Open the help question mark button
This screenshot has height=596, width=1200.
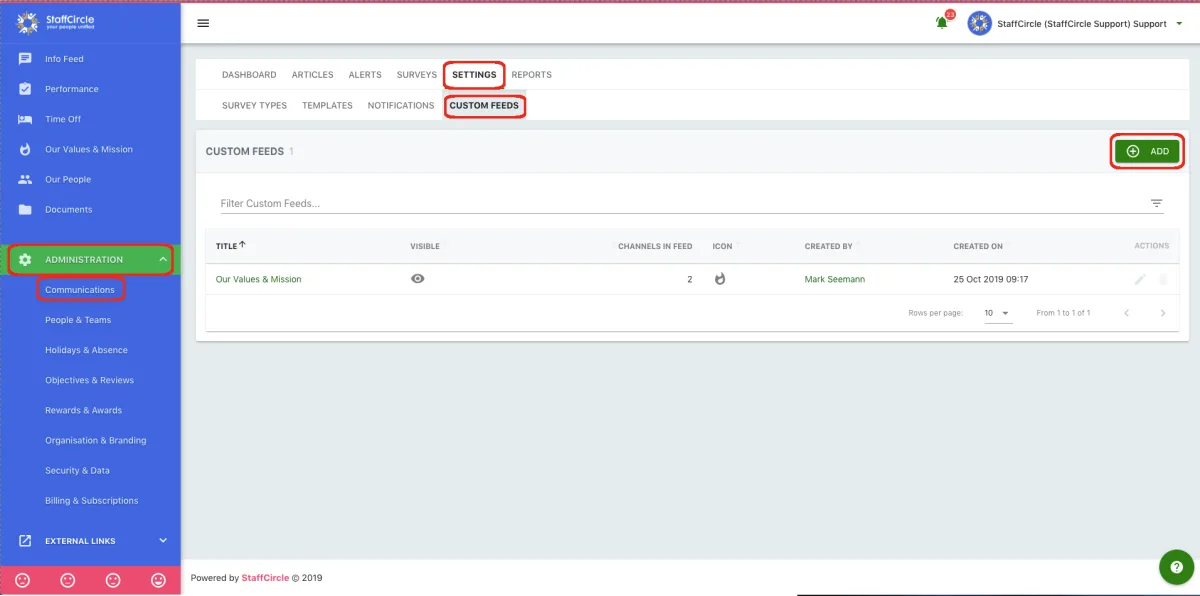click(x=1175, y=567)
